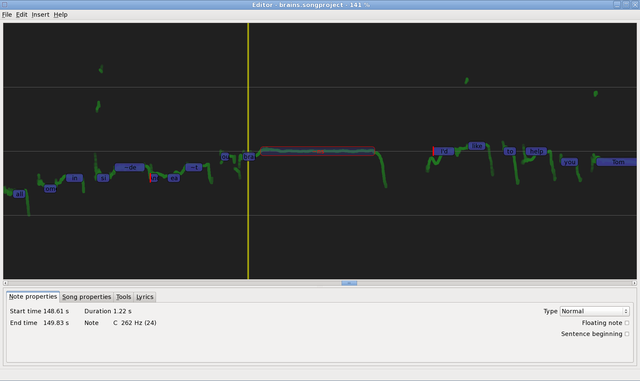This screenshot has width=640, height=381.
Task: Select the "help" note block
Action: click(536, 151)
